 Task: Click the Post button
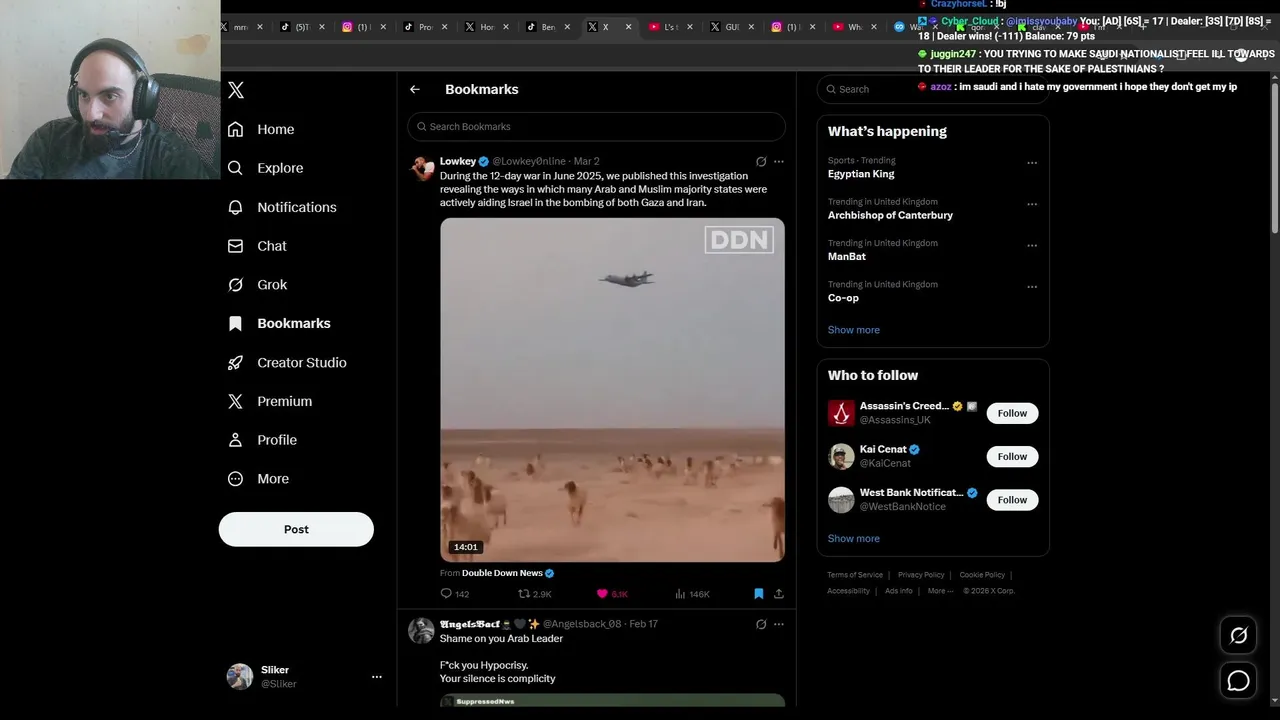[296, 529]
